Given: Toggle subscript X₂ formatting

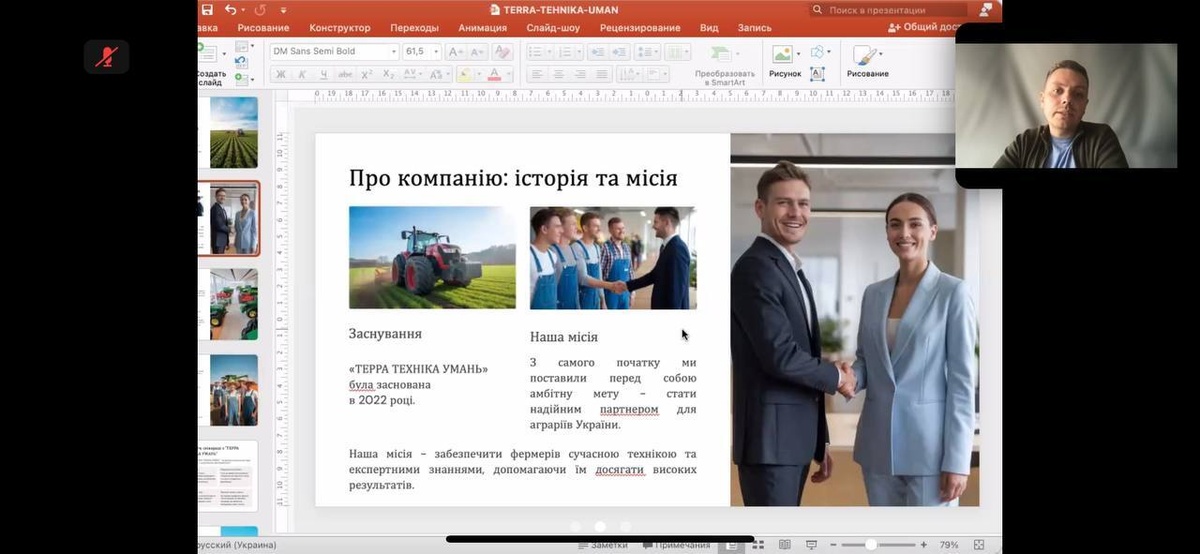Looking at the screenshot, I should click(388, 75).
